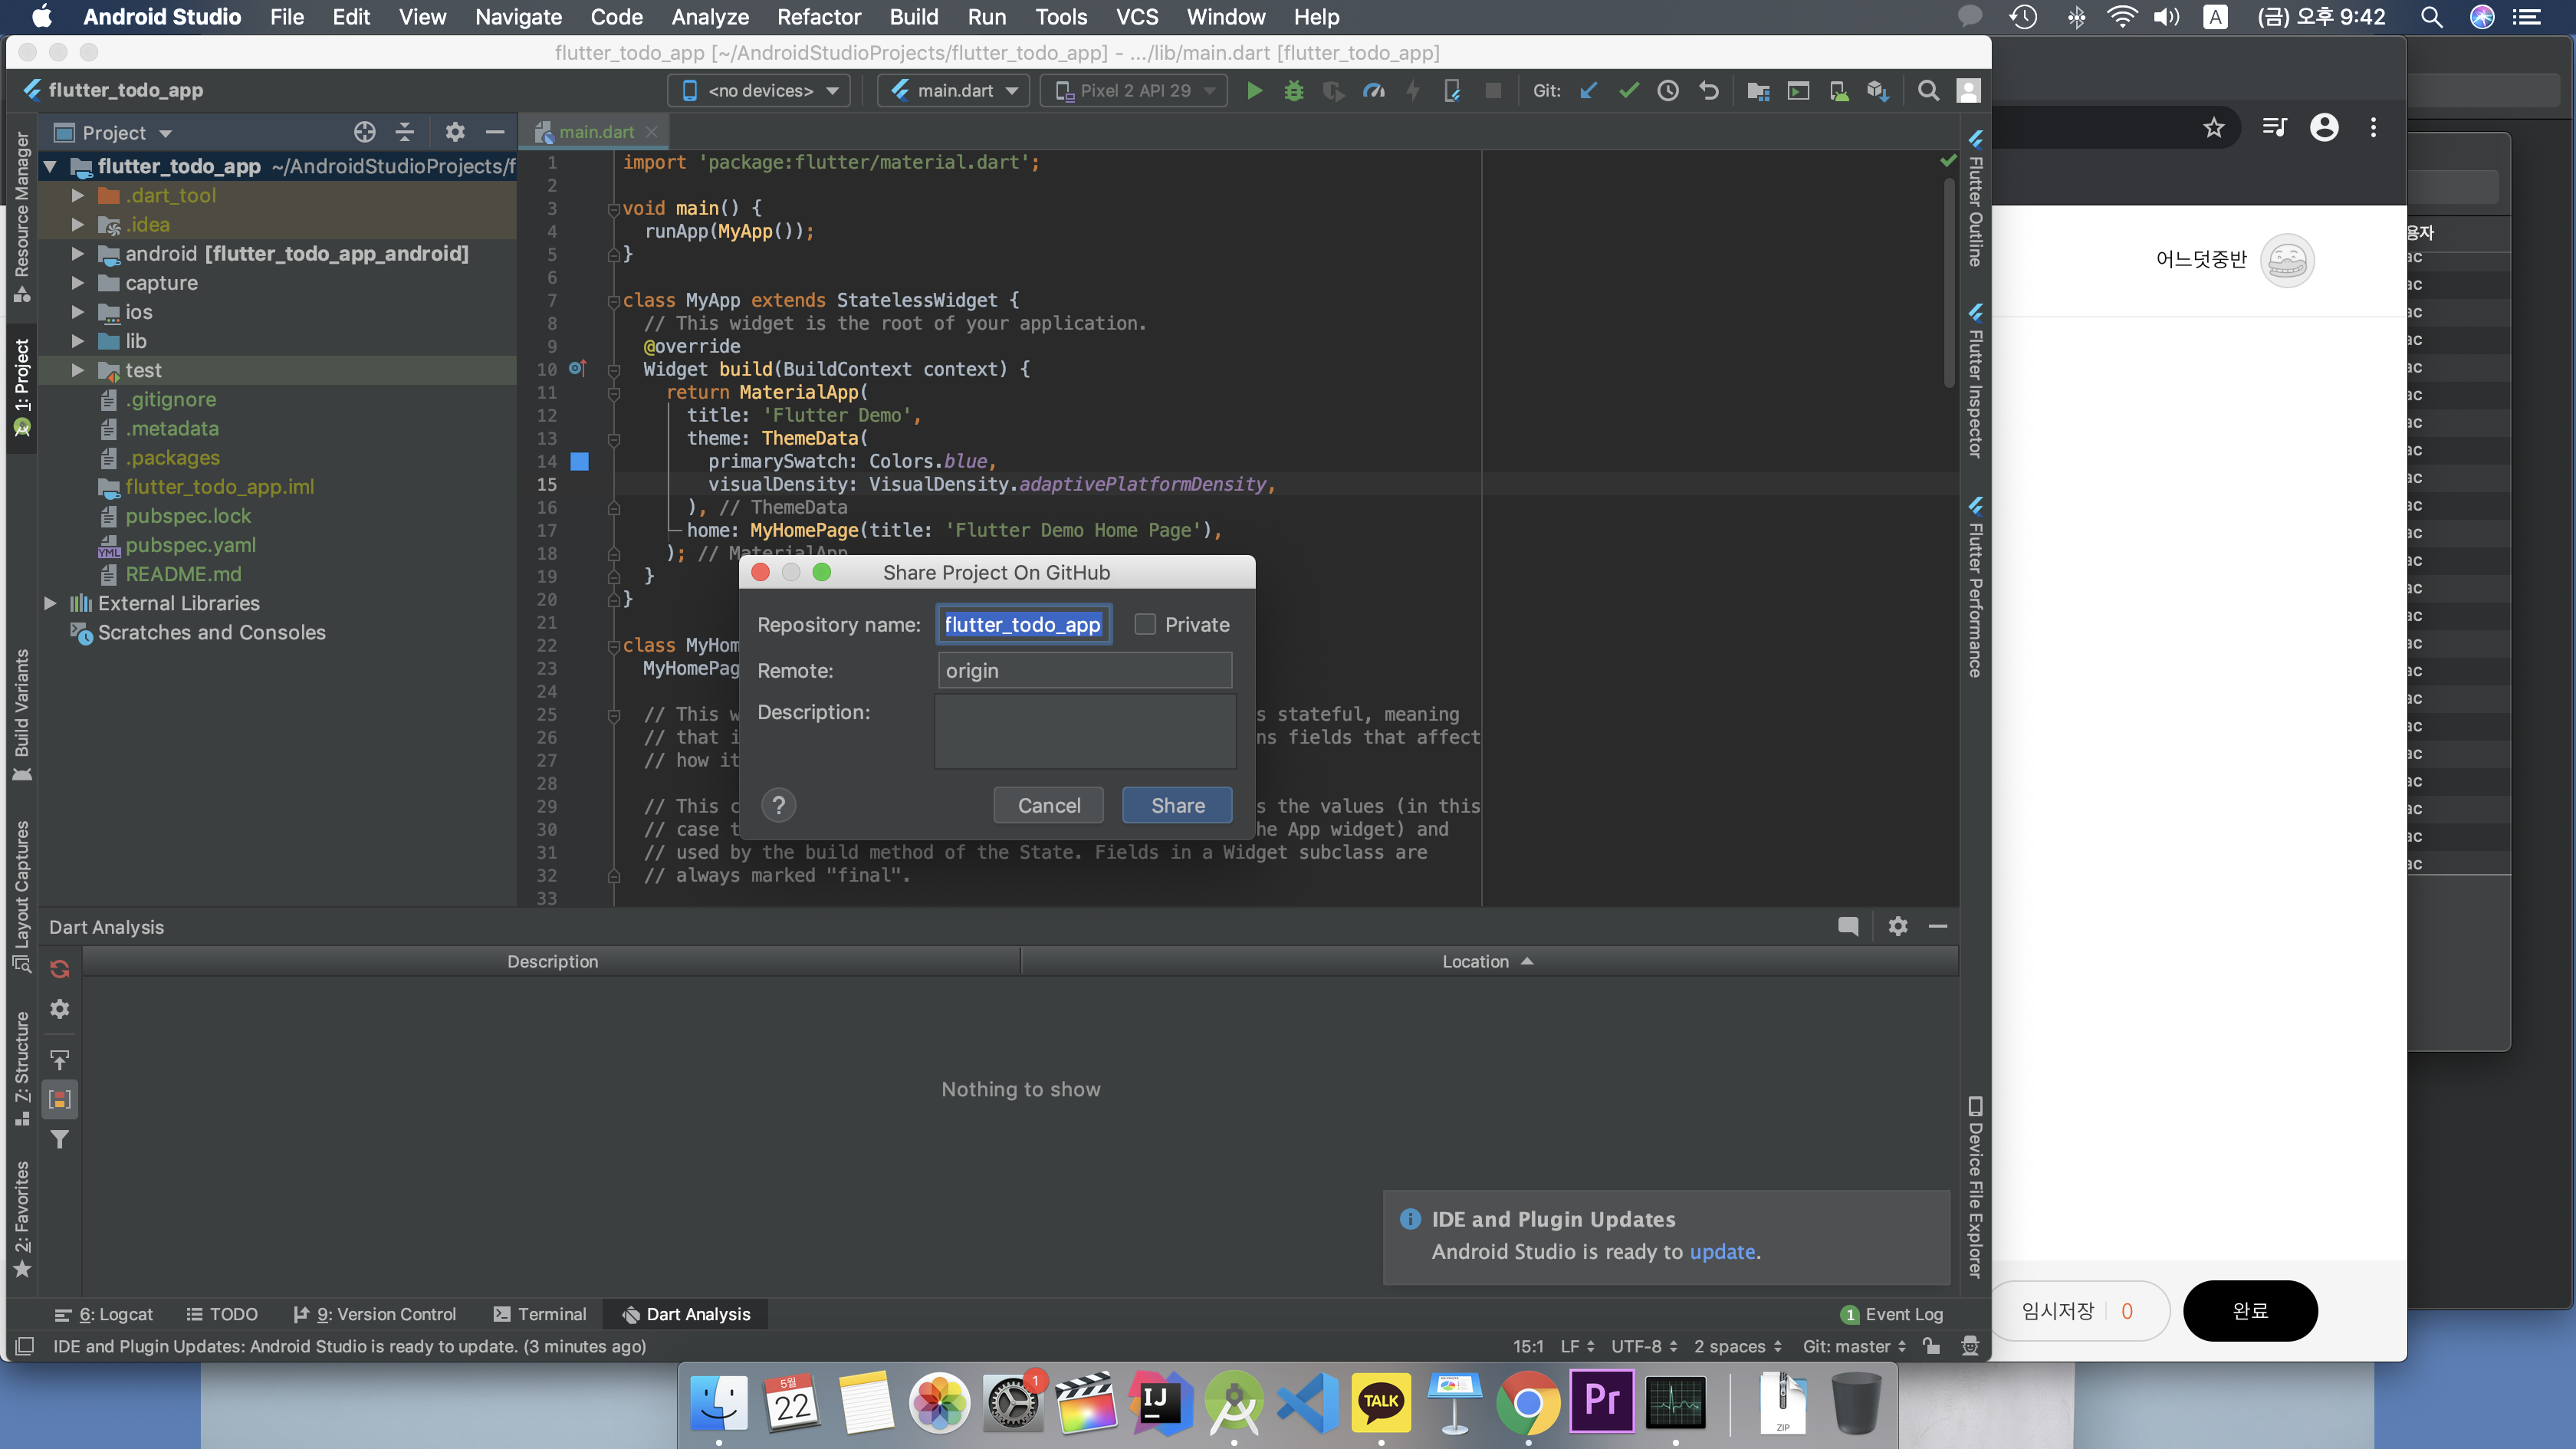Click Dart Analysis restart icon
The width and height of the screenshot is (2576, 1449).
pyautogui.click(x=60, y=969)
